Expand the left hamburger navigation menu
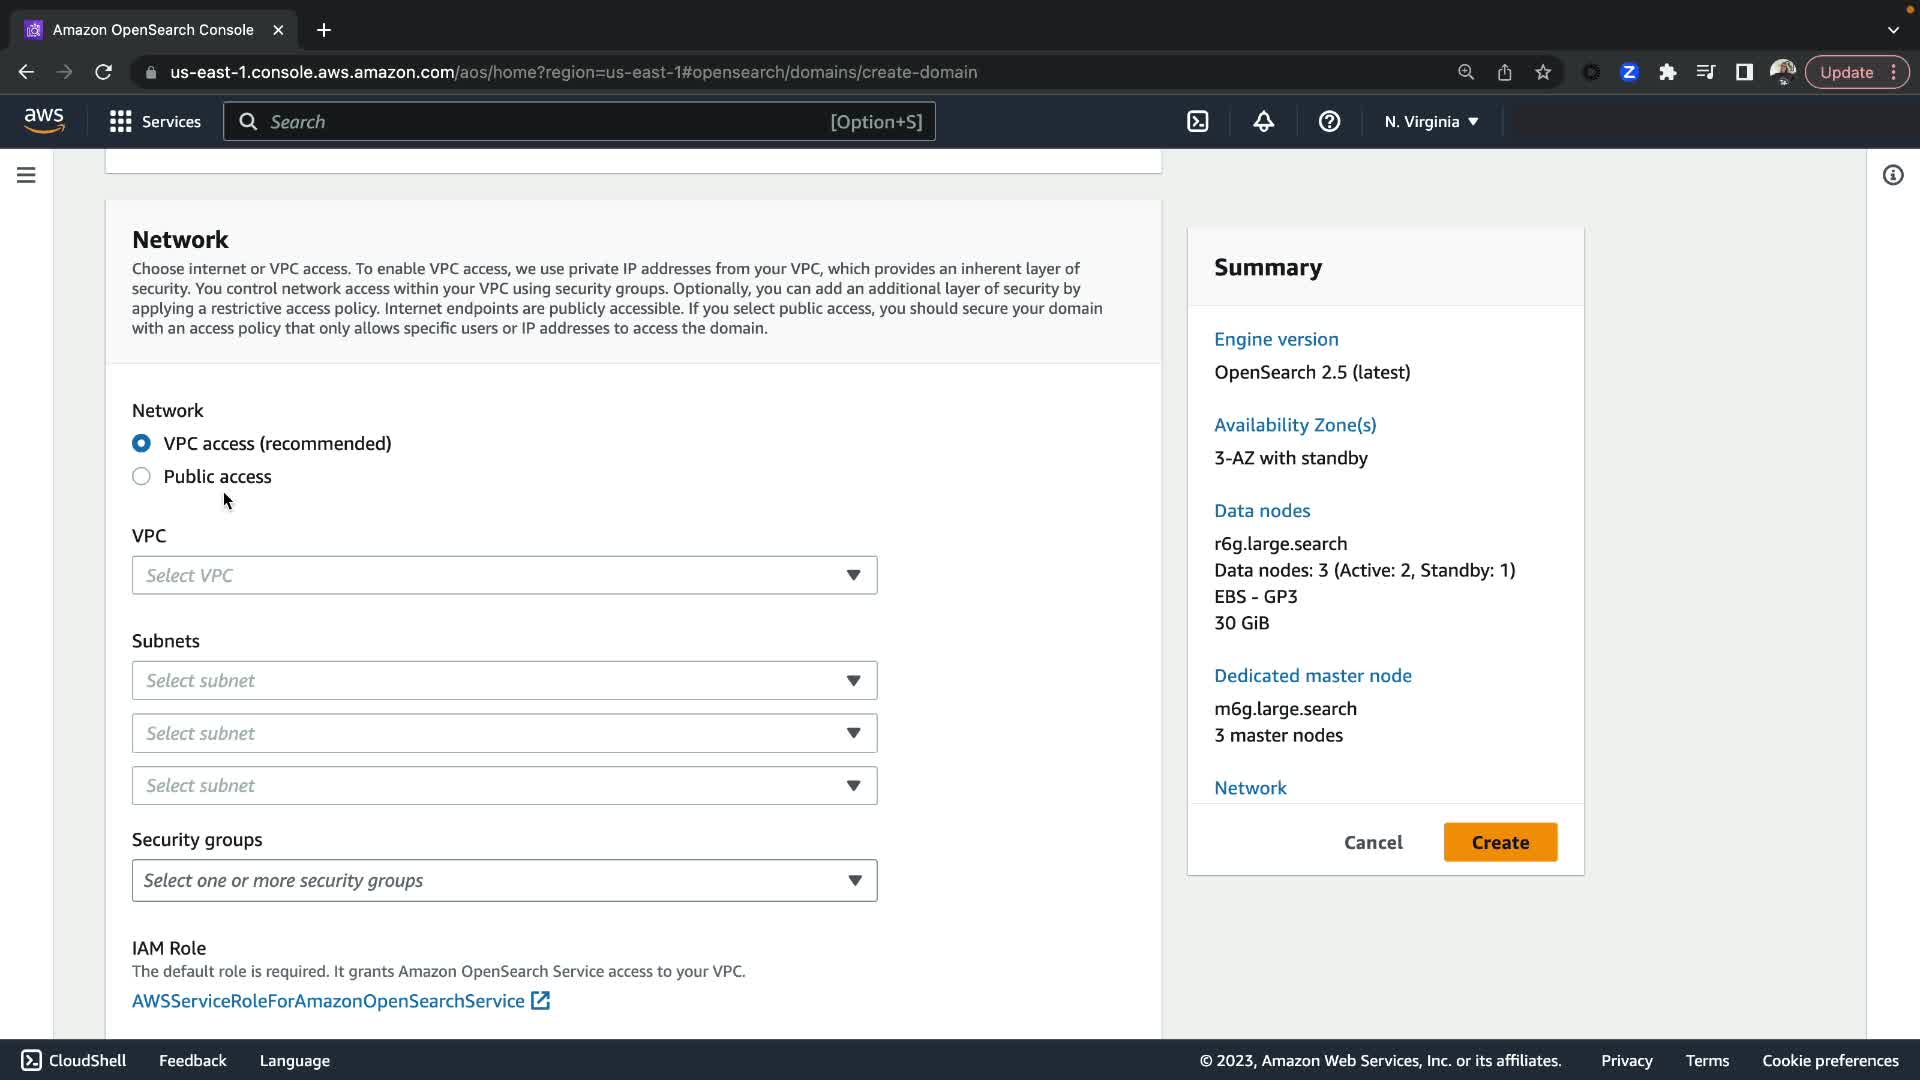The image size is (1920, 1080). pos(26,175)
